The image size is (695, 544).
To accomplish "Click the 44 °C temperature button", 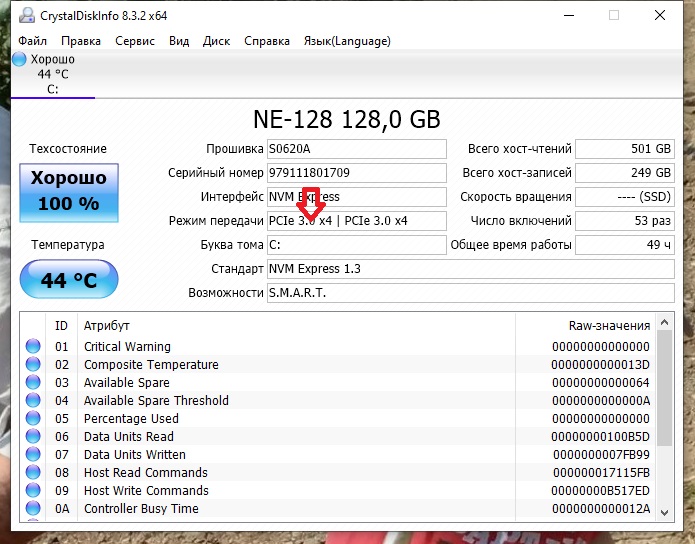I will click(68, 280).
